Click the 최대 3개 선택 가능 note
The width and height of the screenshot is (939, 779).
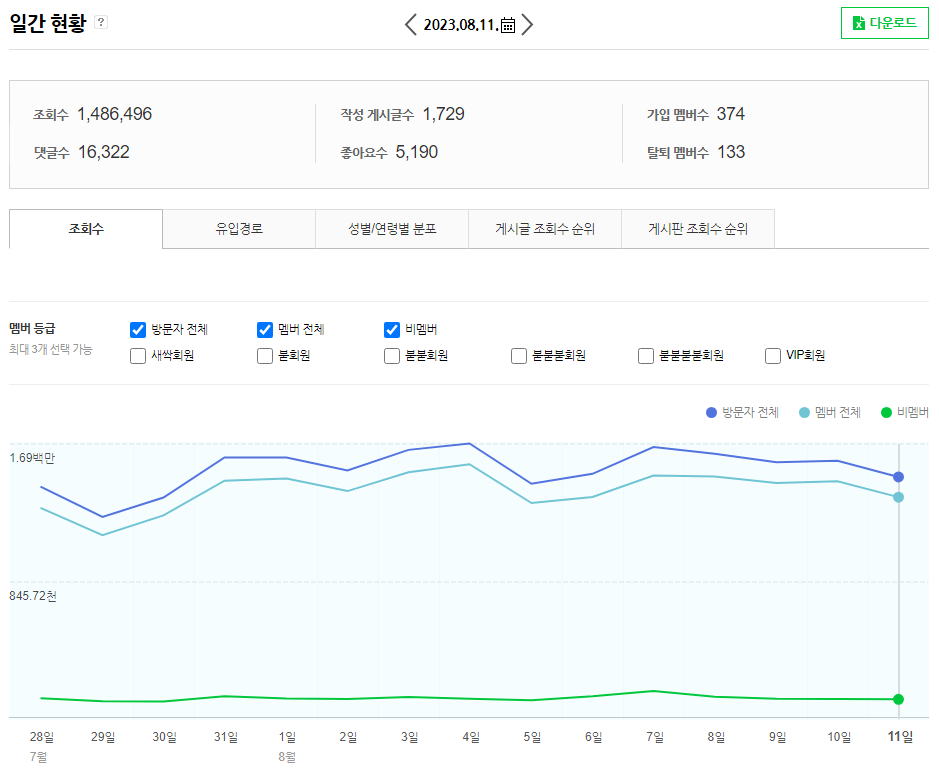point(51,350)
